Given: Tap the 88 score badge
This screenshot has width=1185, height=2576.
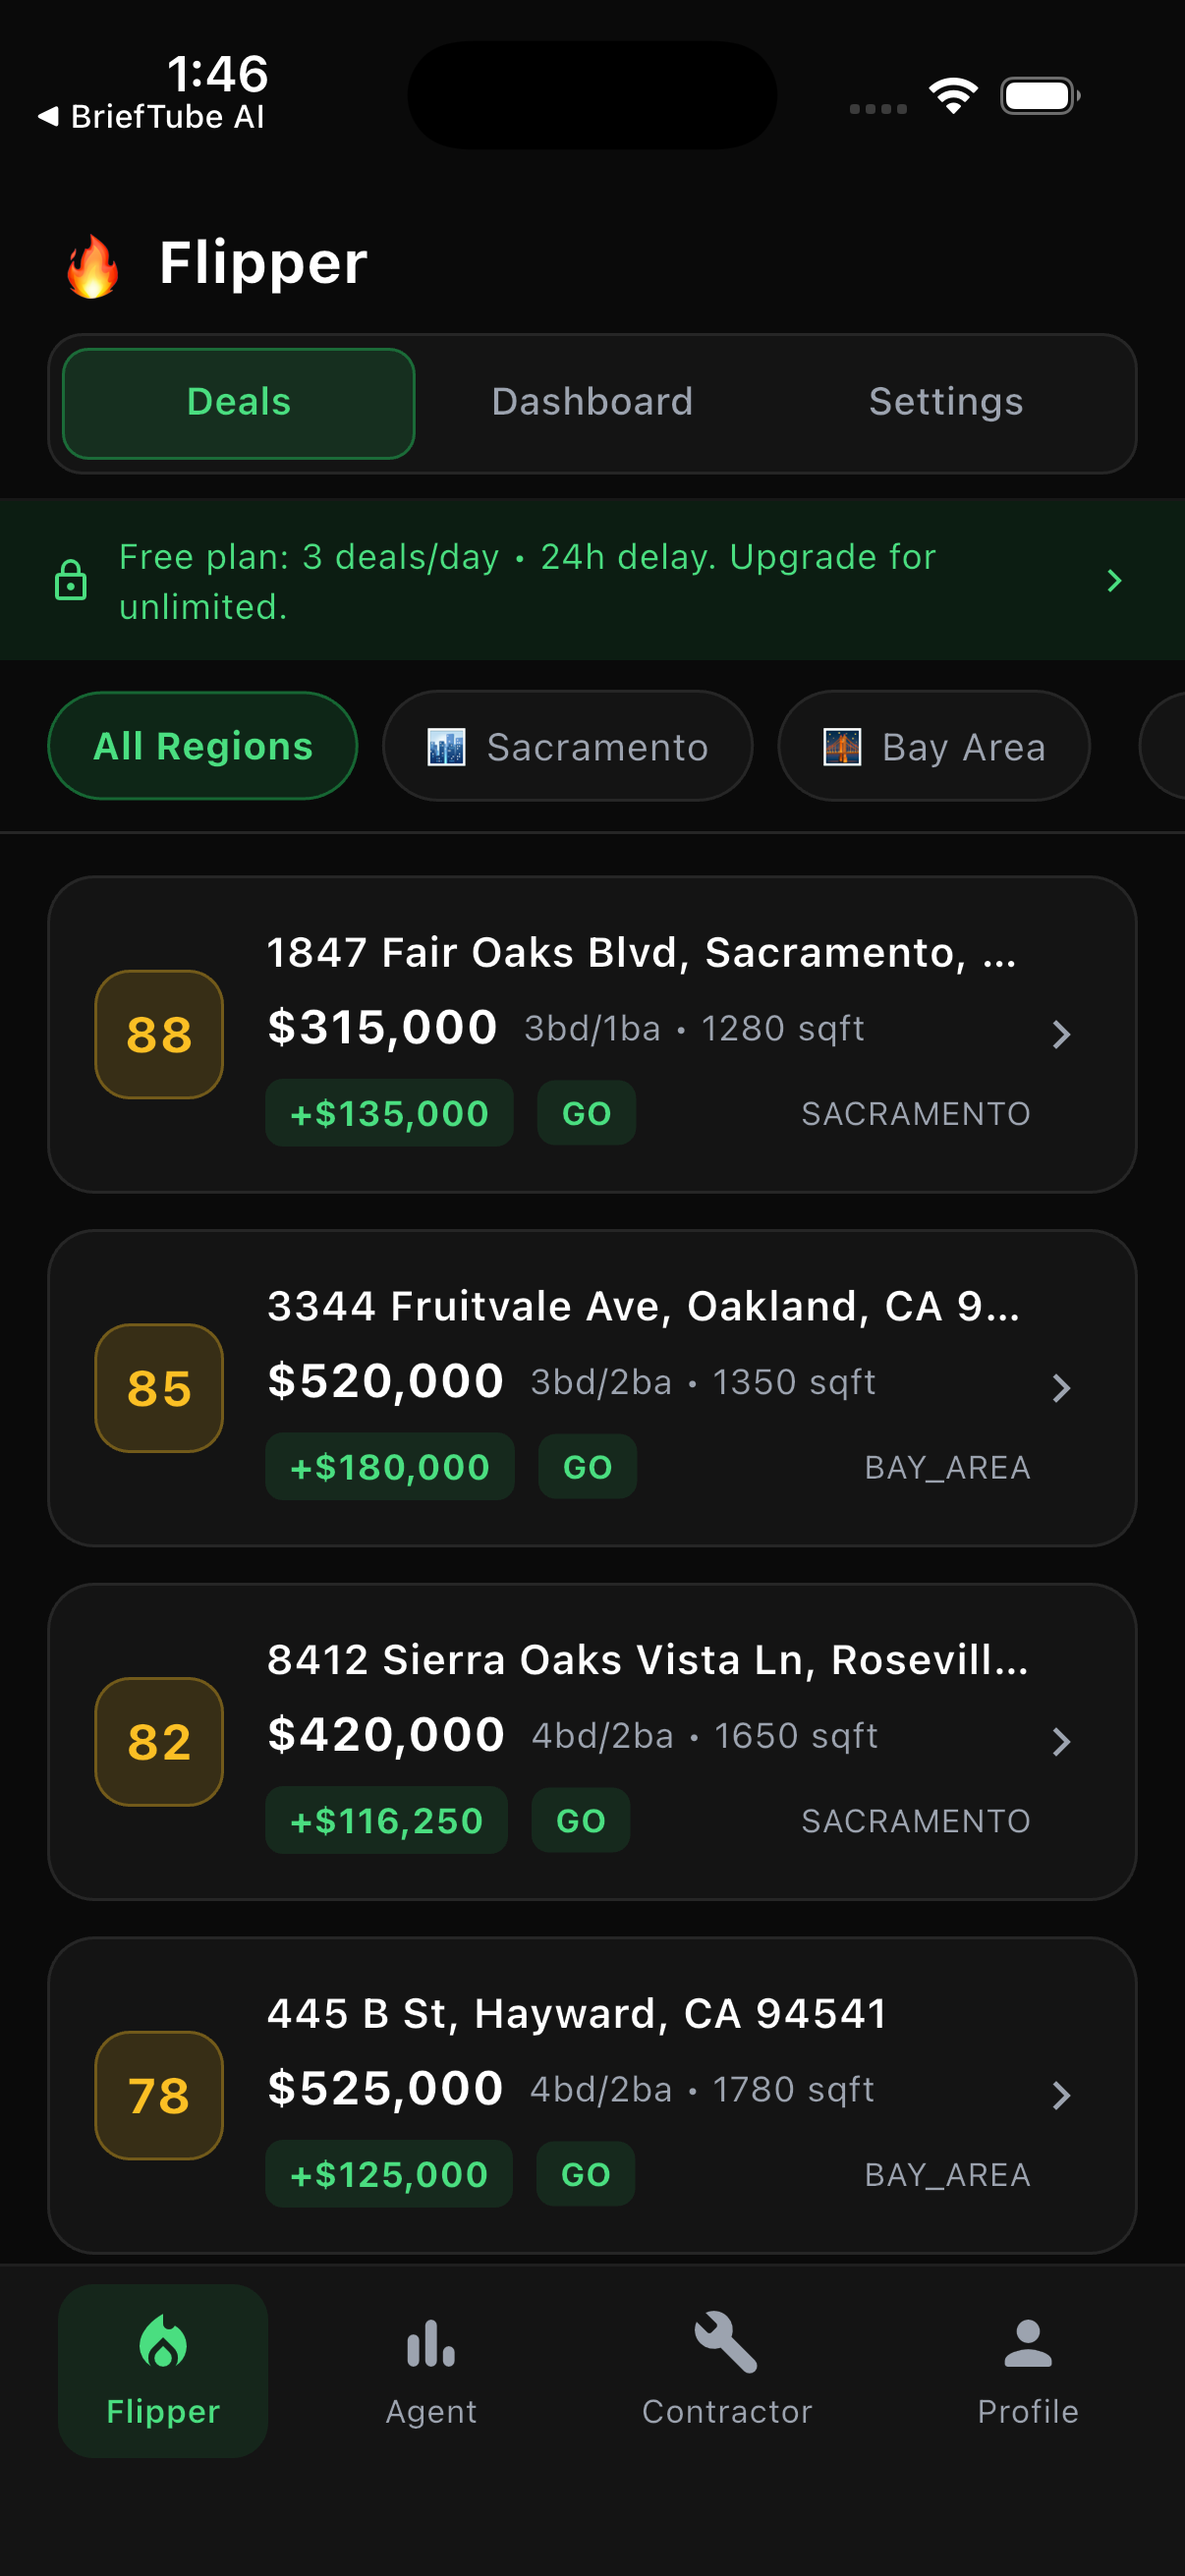Looking at the screenshot, I should coord(159,1034).
